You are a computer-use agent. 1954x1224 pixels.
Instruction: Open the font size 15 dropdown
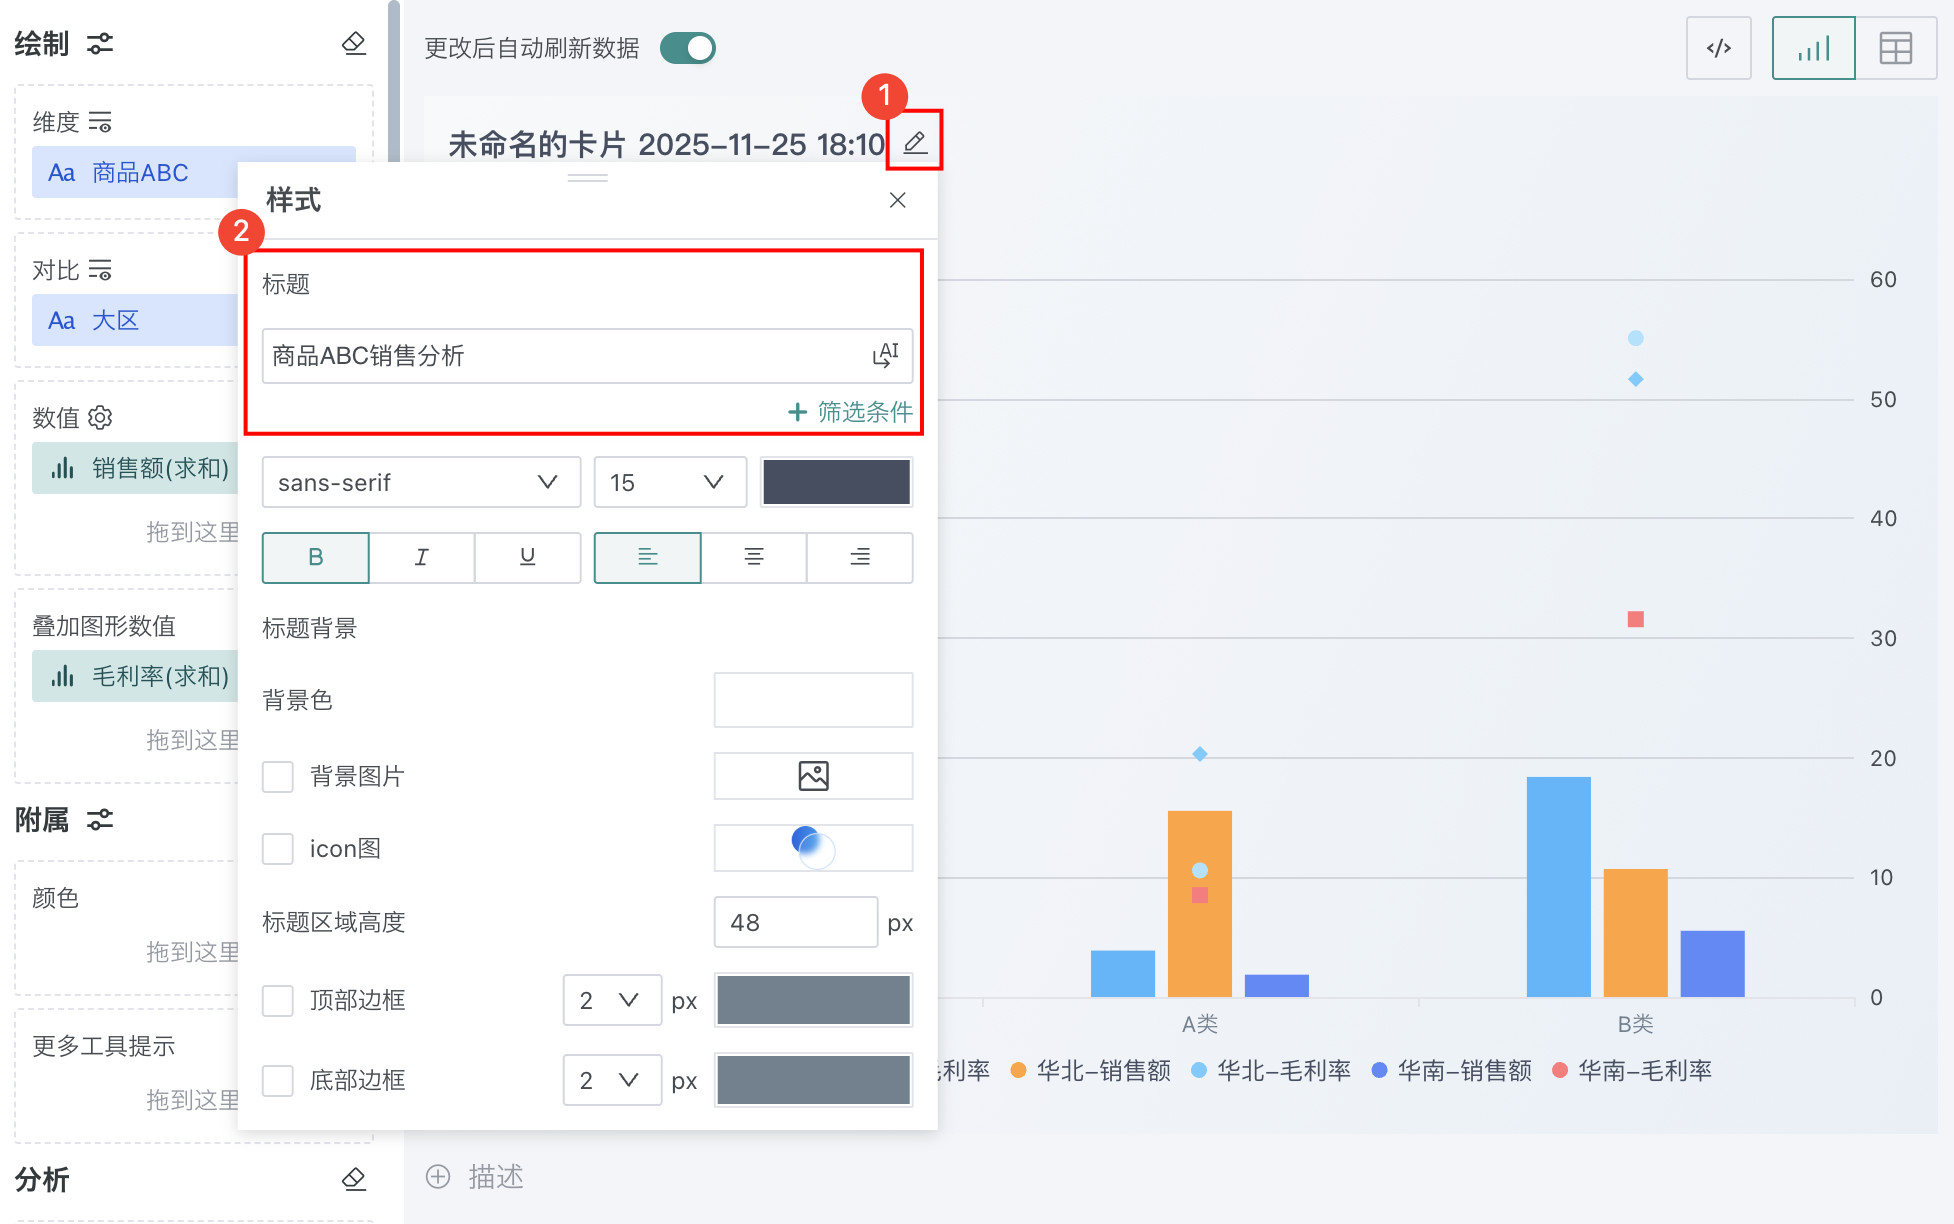(669, 482)
